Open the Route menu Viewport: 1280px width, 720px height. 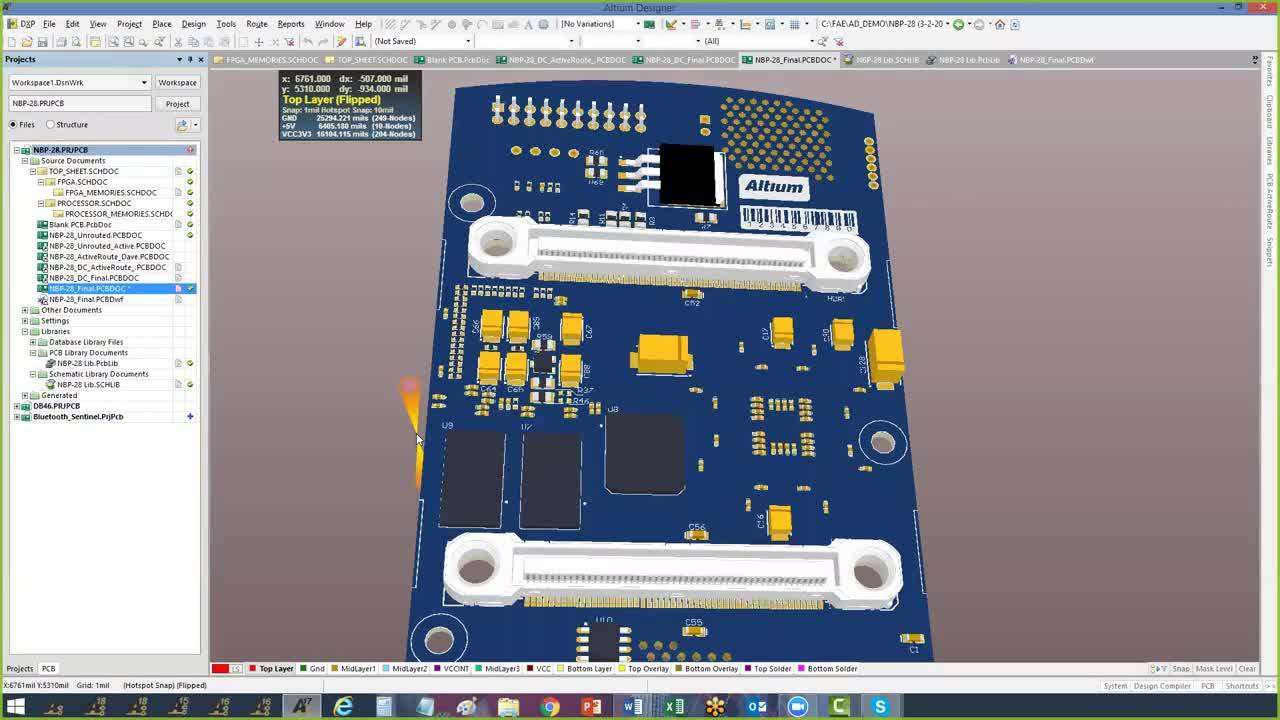(256, 24)
